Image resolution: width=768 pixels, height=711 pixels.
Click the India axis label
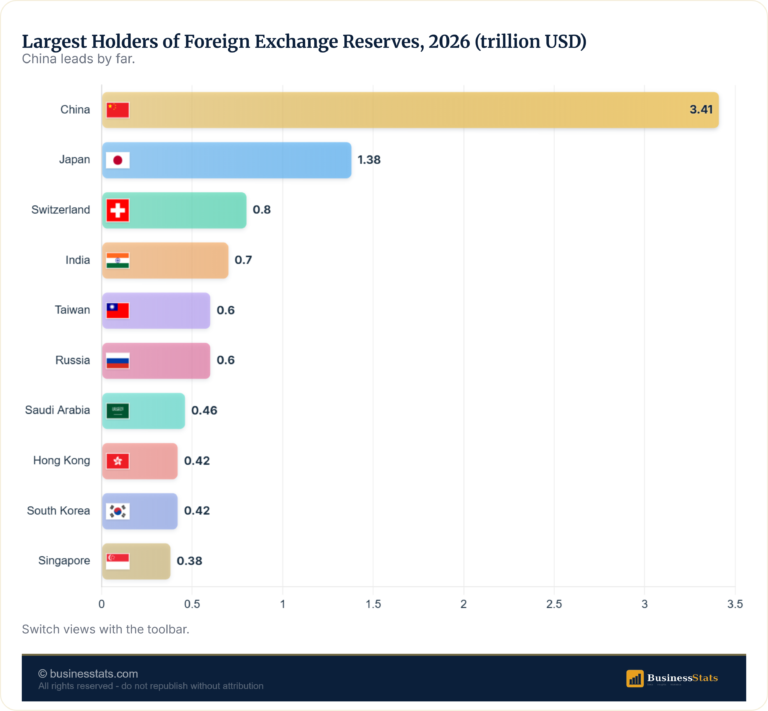coord(78,260)
